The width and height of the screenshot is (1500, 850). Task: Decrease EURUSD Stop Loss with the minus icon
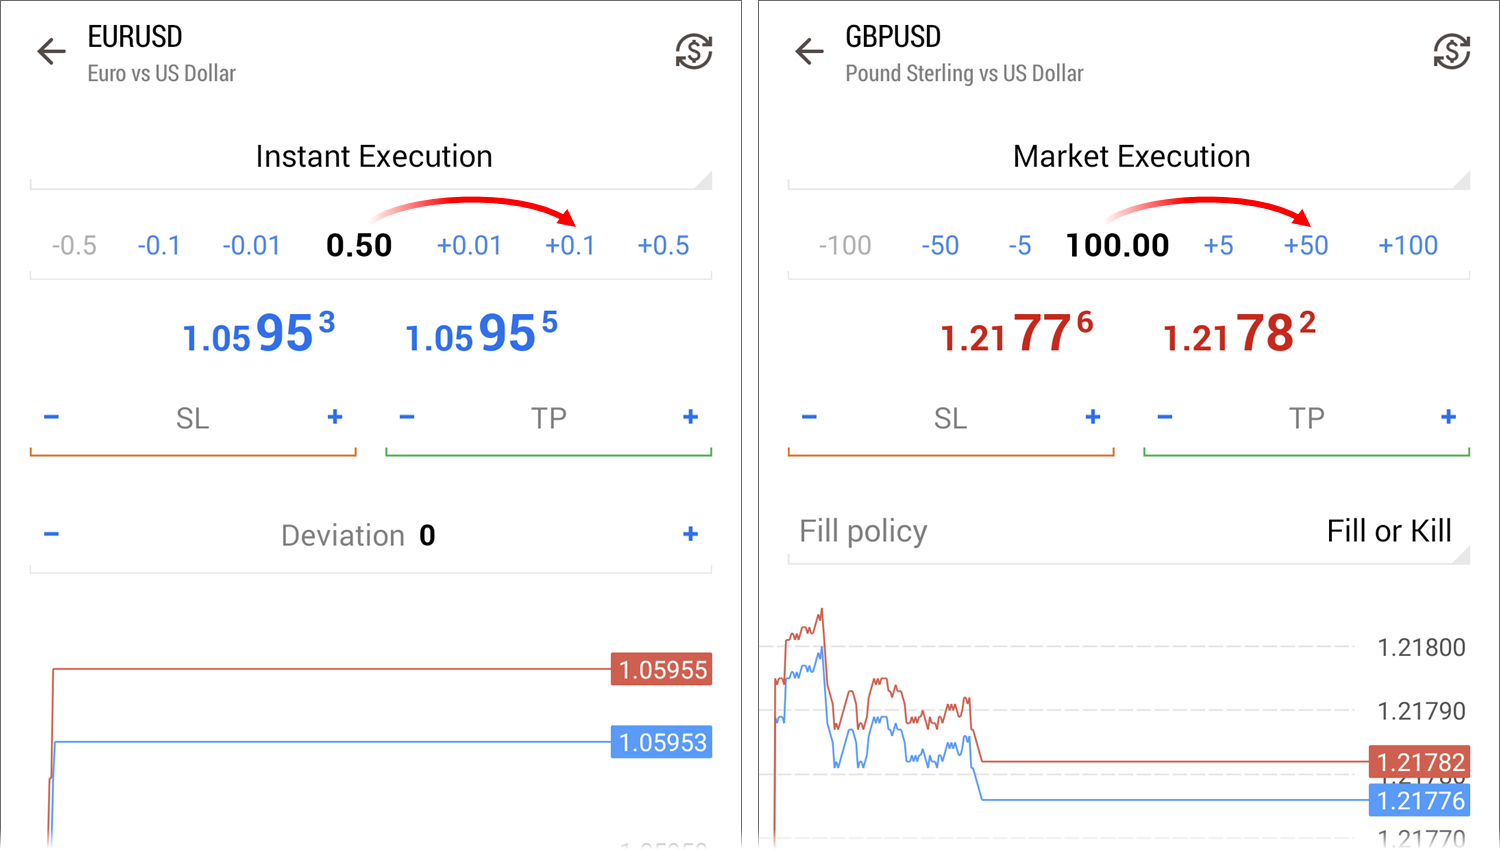pos(51,417)
